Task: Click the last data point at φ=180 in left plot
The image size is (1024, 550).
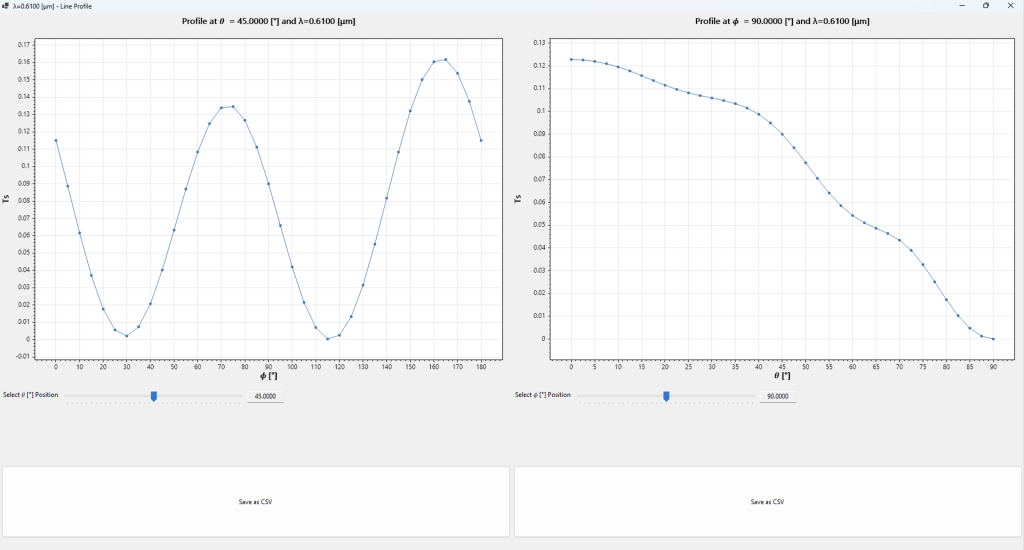Action: pyautogui.click(x=481, y=140)
